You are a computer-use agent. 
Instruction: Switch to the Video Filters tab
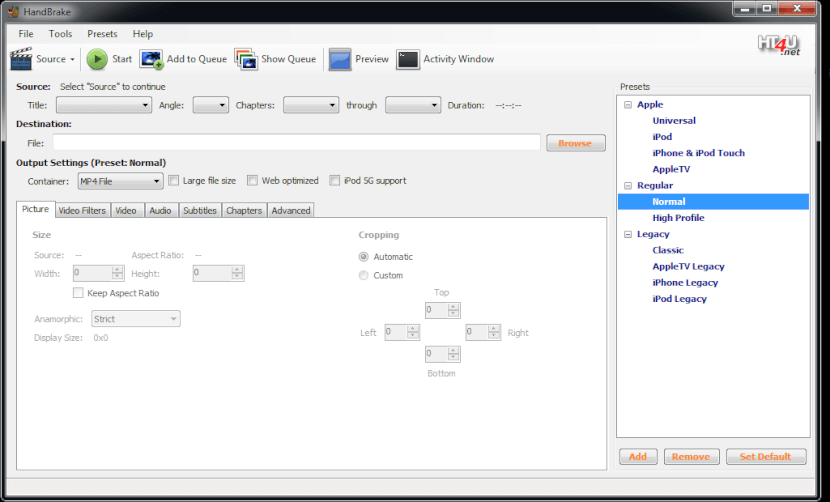click(82, 210)
